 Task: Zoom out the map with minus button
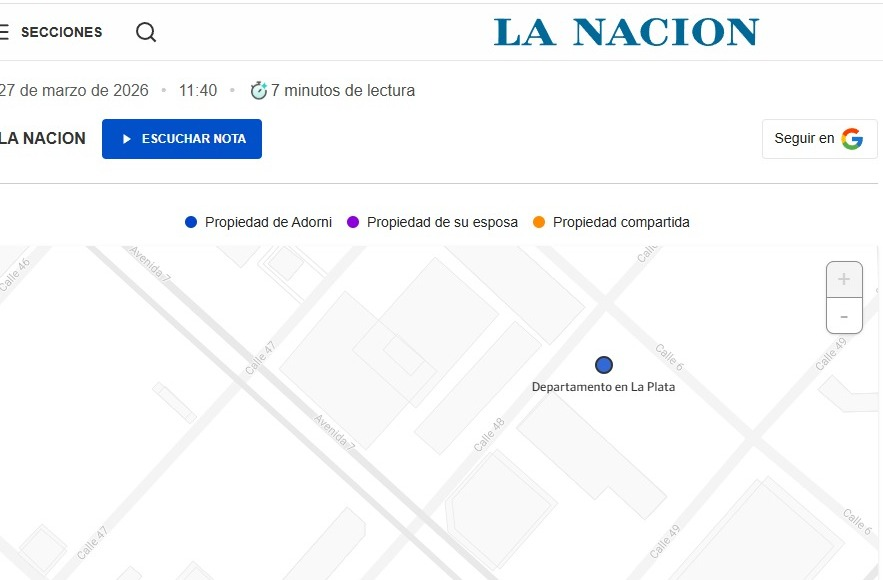844,316
